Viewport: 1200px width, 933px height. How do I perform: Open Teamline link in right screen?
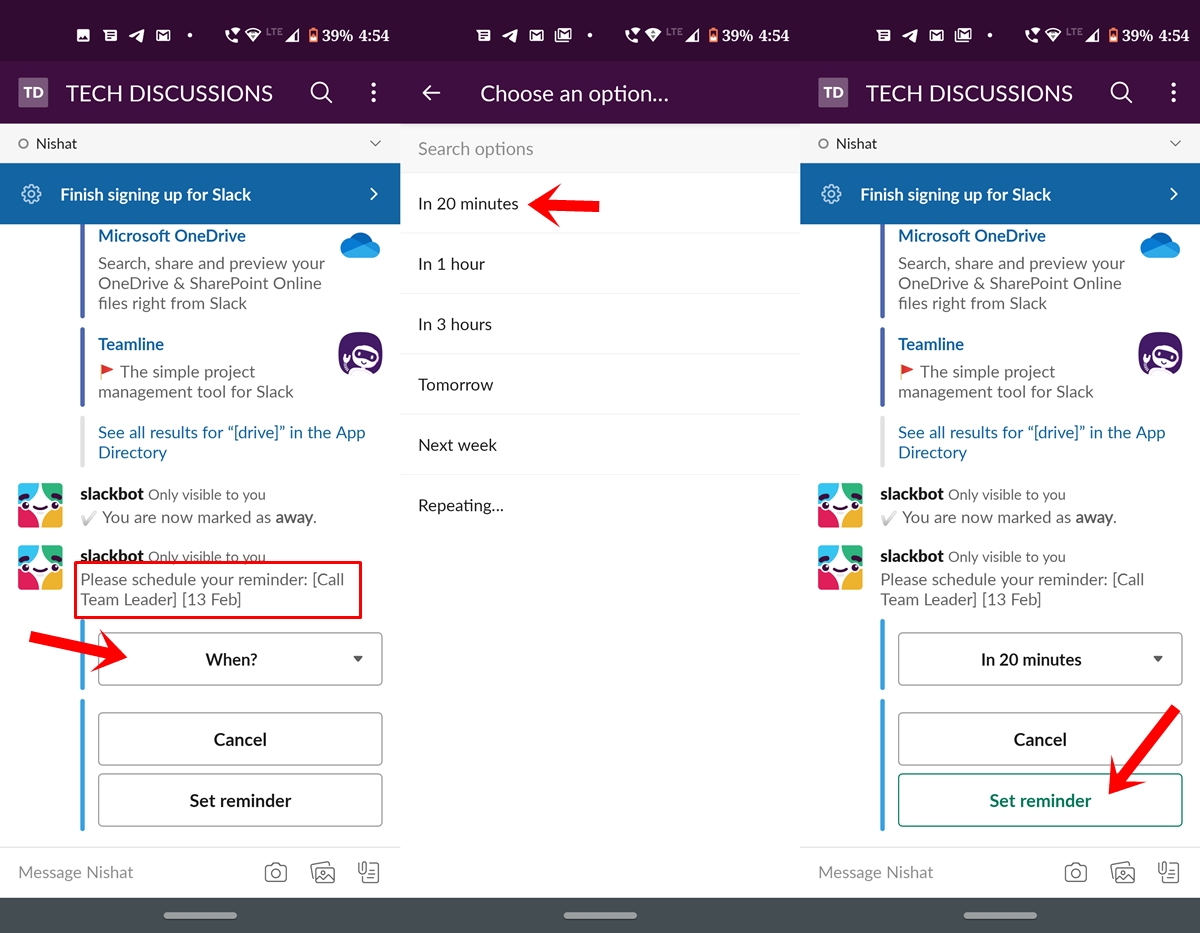pyautogui.click(x=931, y=344)
